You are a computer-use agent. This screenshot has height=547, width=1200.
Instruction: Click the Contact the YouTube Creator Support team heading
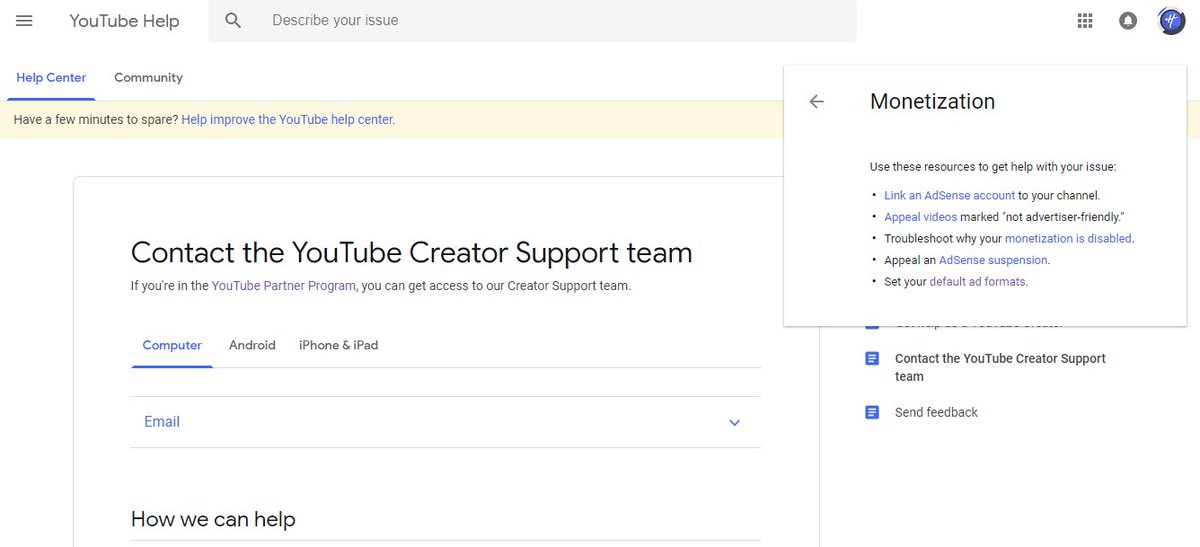411,252
